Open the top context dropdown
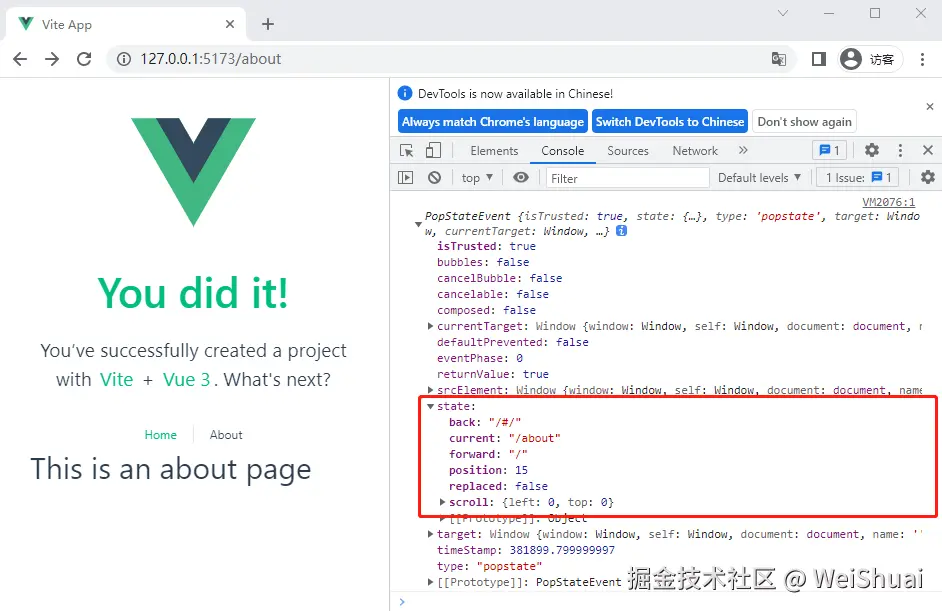Viewport: 942px width, 611px height. click(477, 178)
